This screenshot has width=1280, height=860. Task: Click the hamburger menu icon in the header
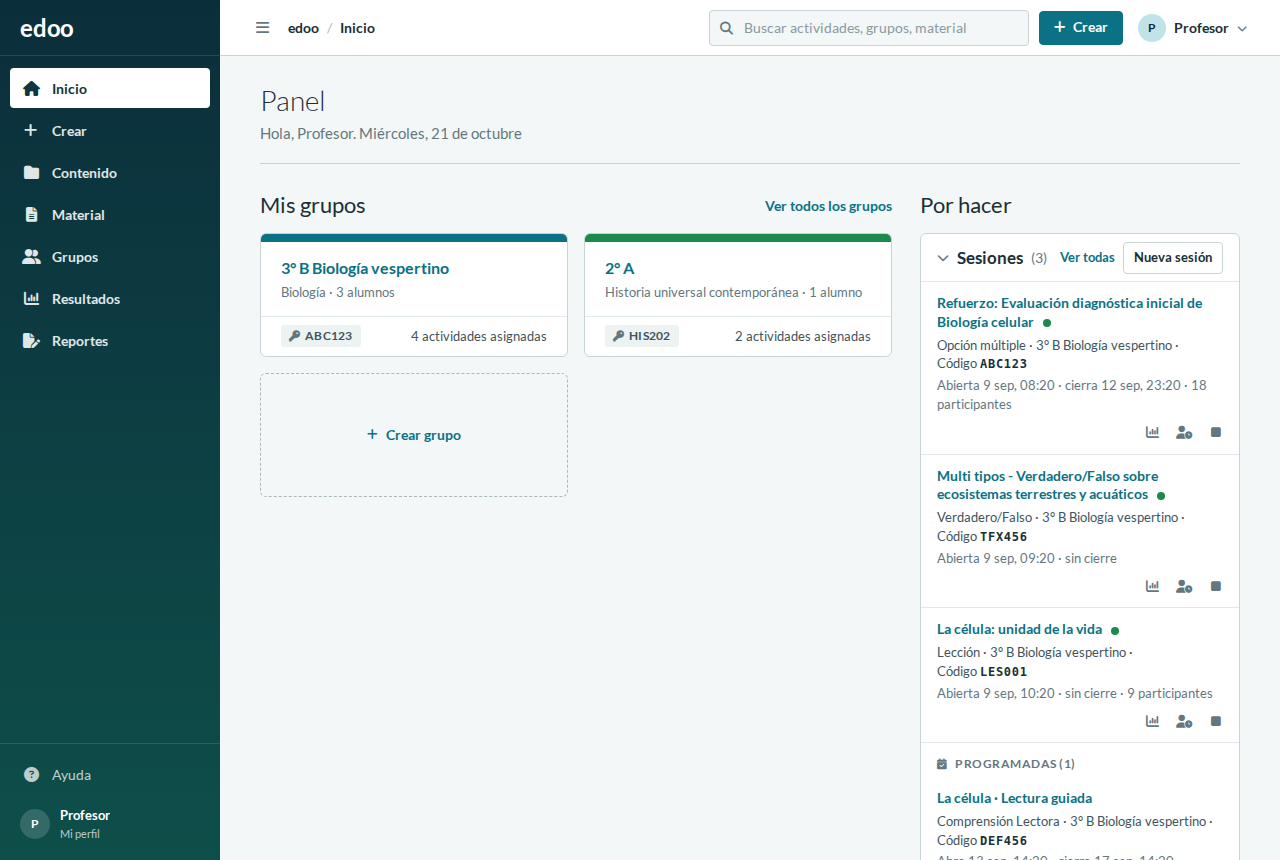[263, 28]
